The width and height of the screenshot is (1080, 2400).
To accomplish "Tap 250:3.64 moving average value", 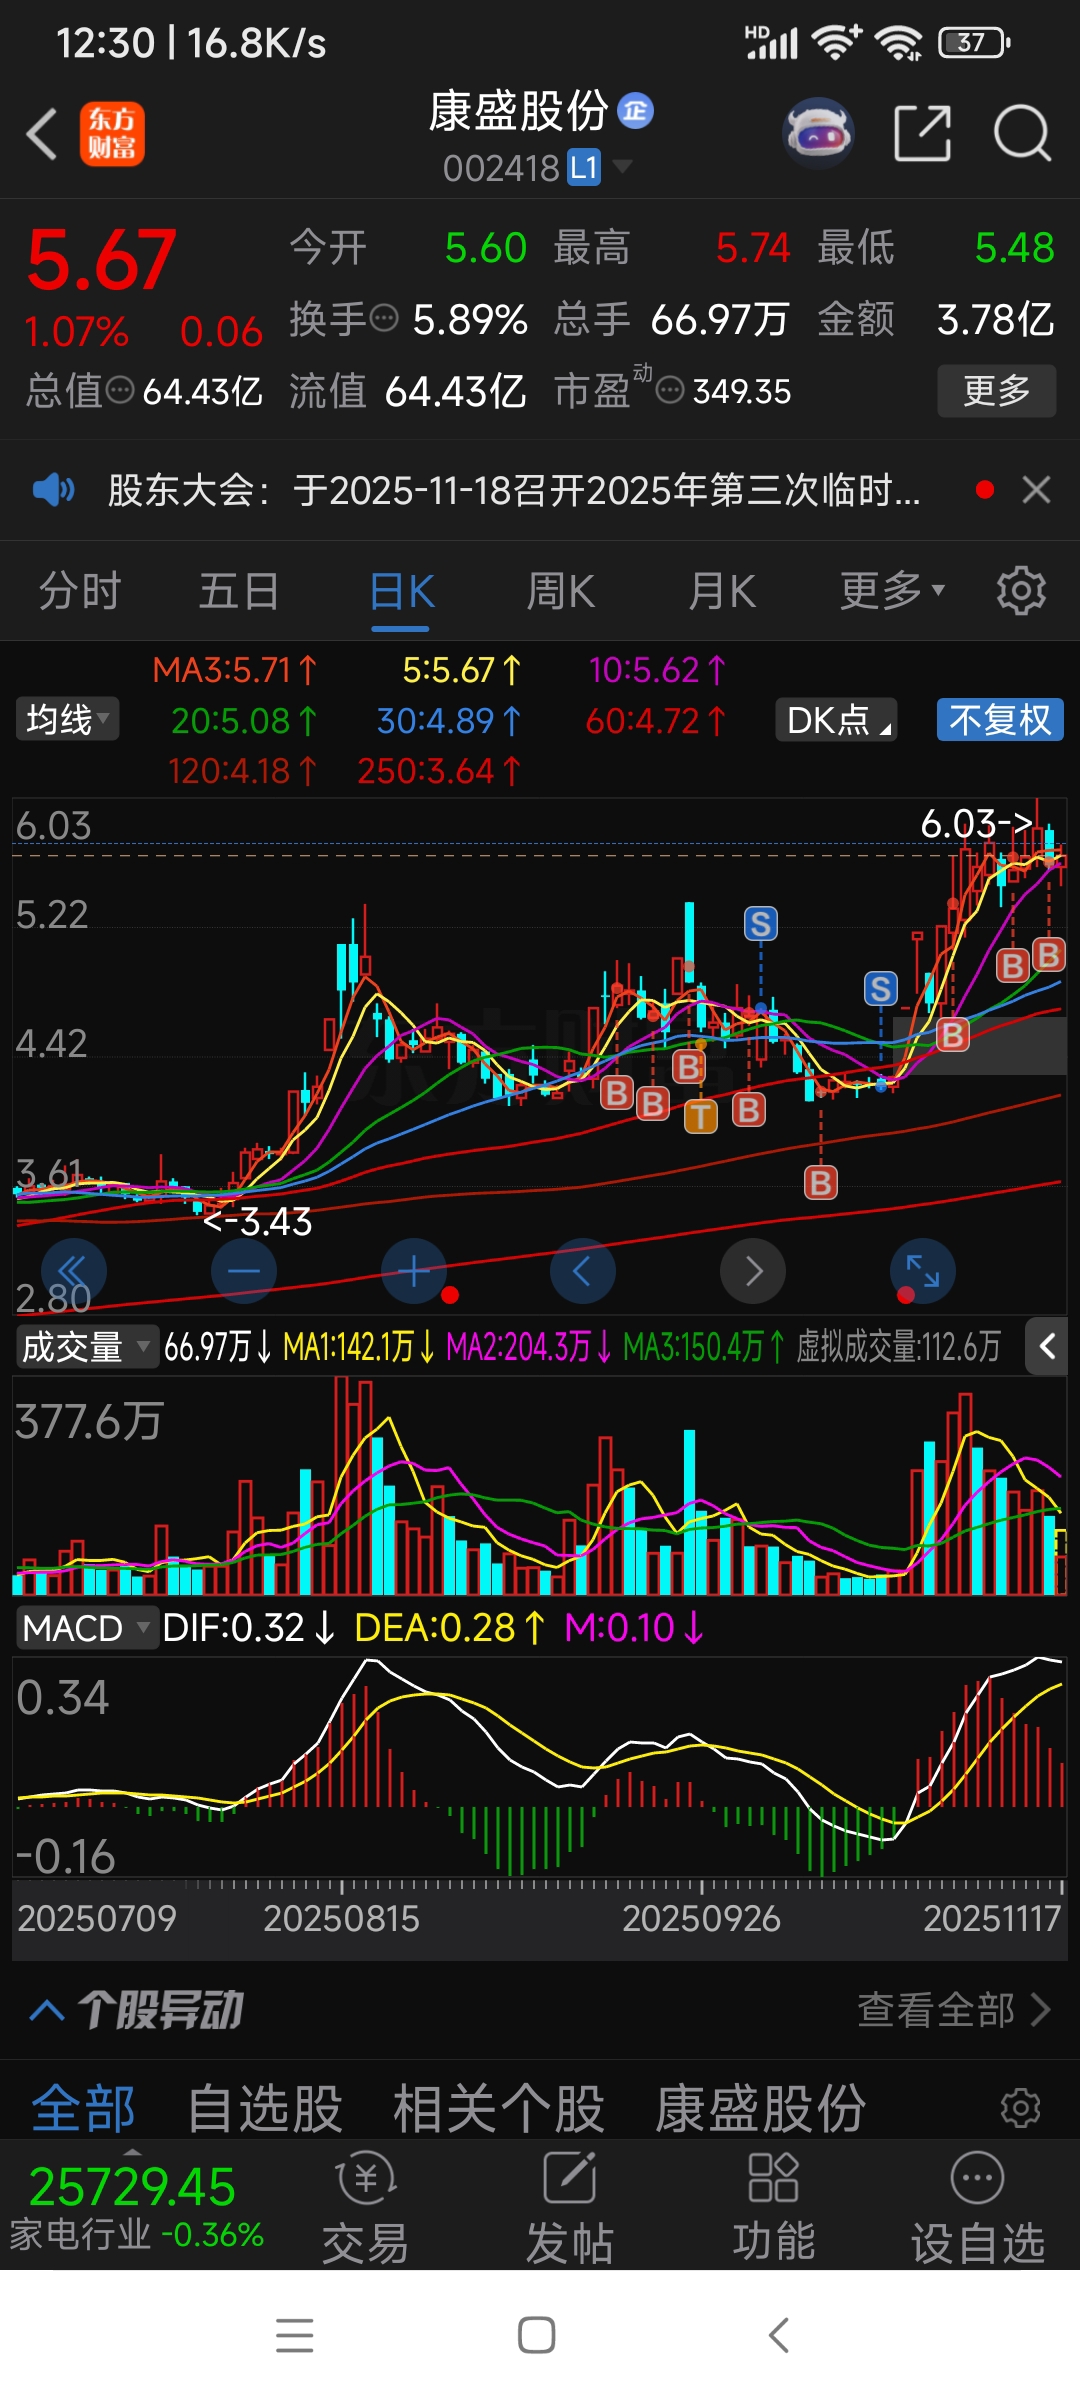I will 439,770.
